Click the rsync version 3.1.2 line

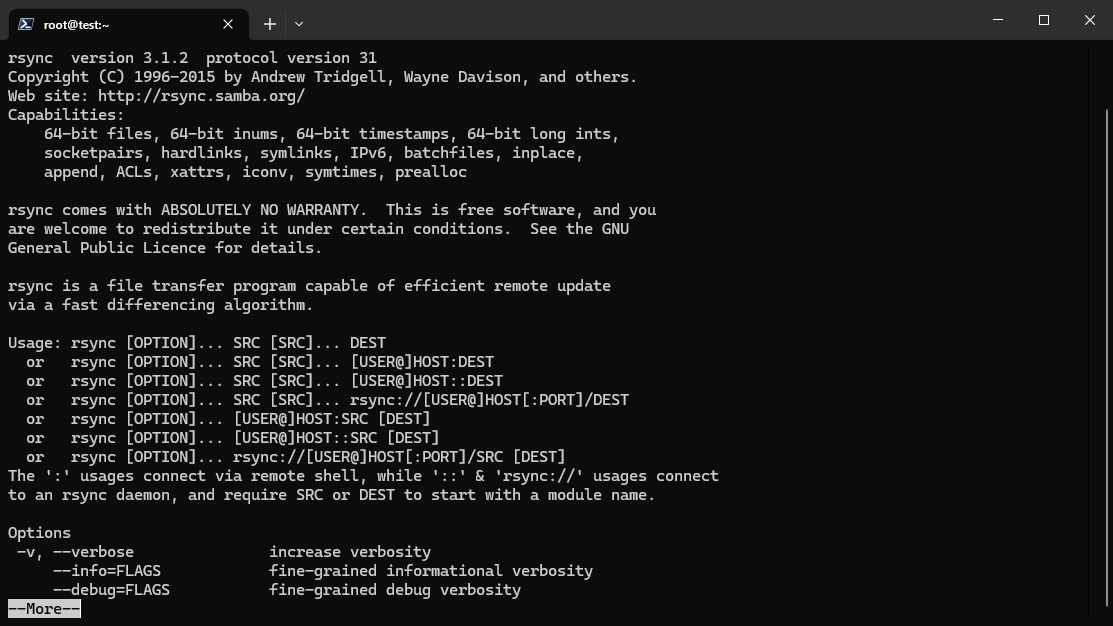(x=192, y=58)
